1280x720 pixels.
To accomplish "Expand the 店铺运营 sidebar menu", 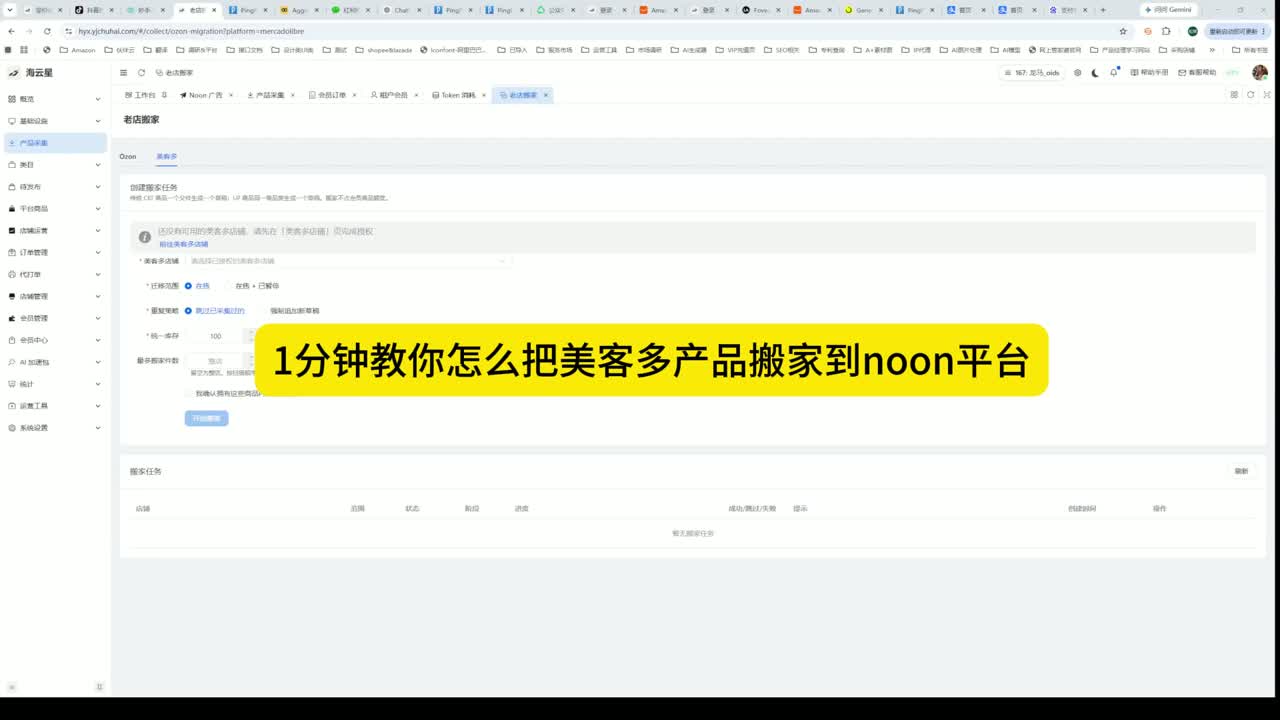I will (x=54, y=231).
